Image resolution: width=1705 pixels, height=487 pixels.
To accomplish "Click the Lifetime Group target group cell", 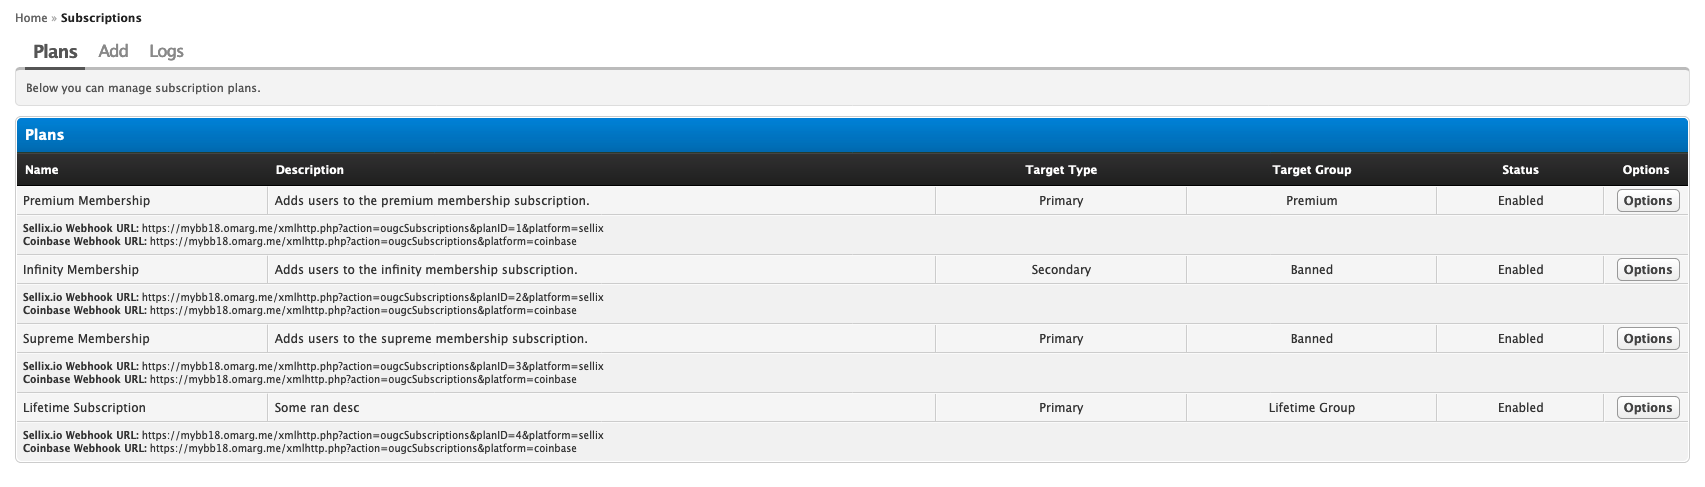I will pyautogui.click(x=1311, y=407).
